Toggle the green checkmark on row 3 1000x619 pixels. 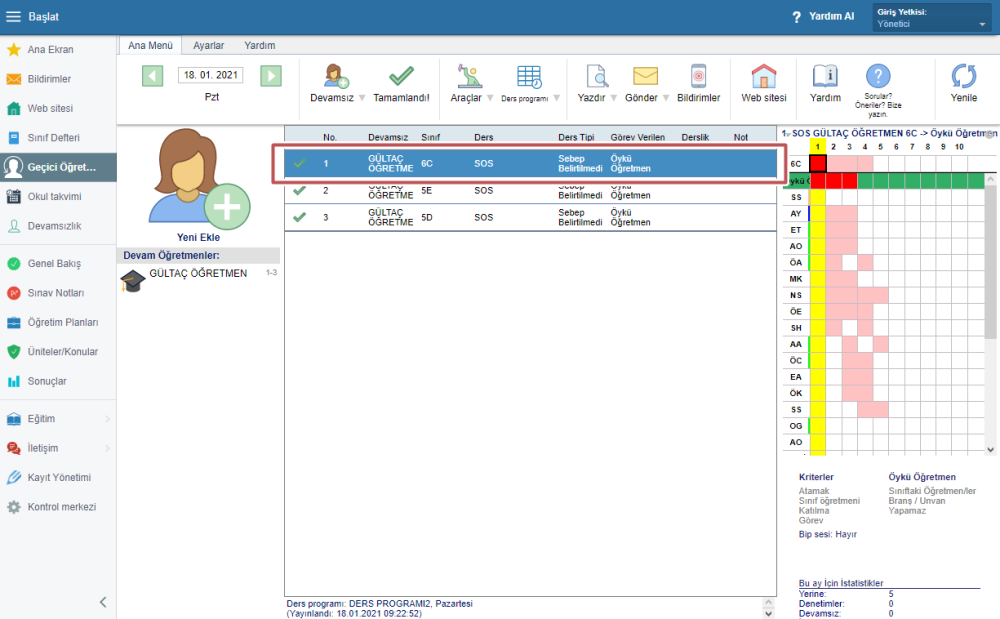(x=299, y=216)
